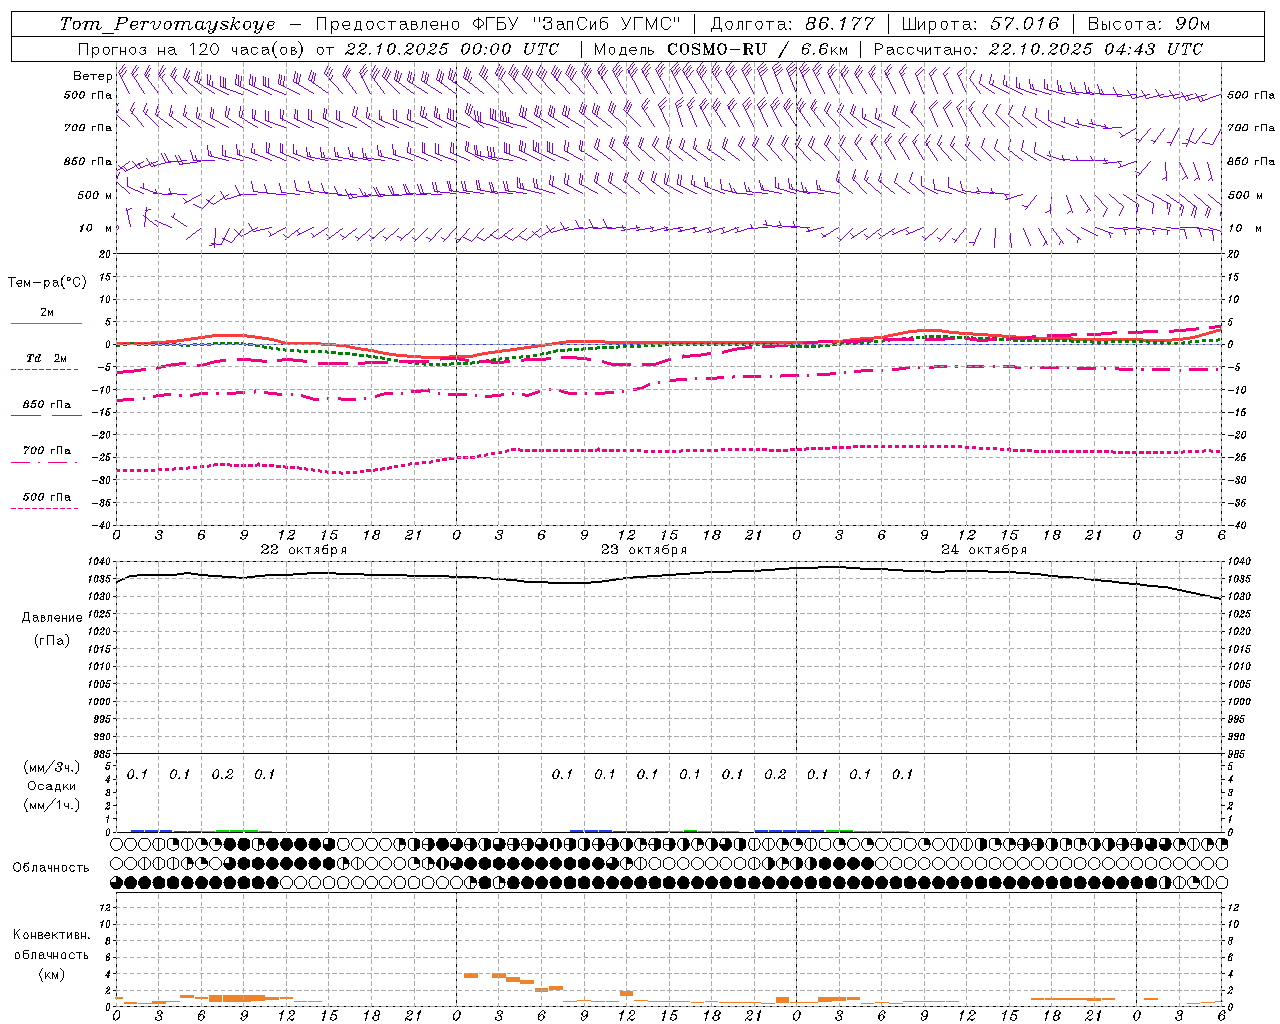The image size is (1280, 1024).
Task: Click the red 2м temperature legend line
Action: point(46,323)
